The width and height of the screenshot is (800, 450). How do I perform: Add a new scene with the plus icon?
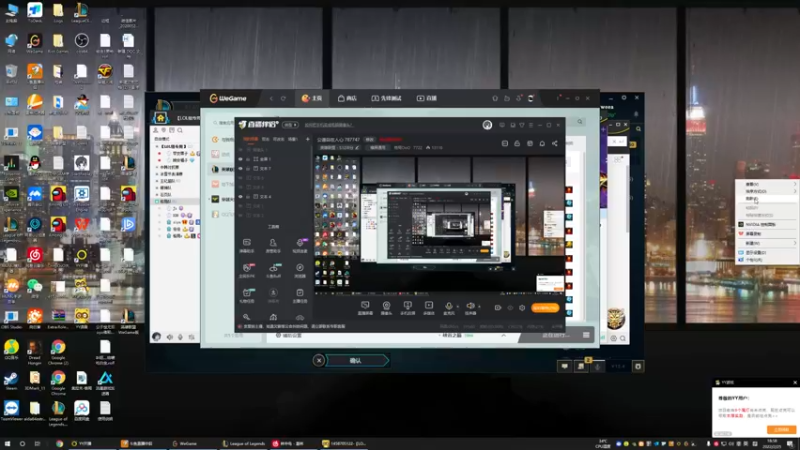click(307, 139)
